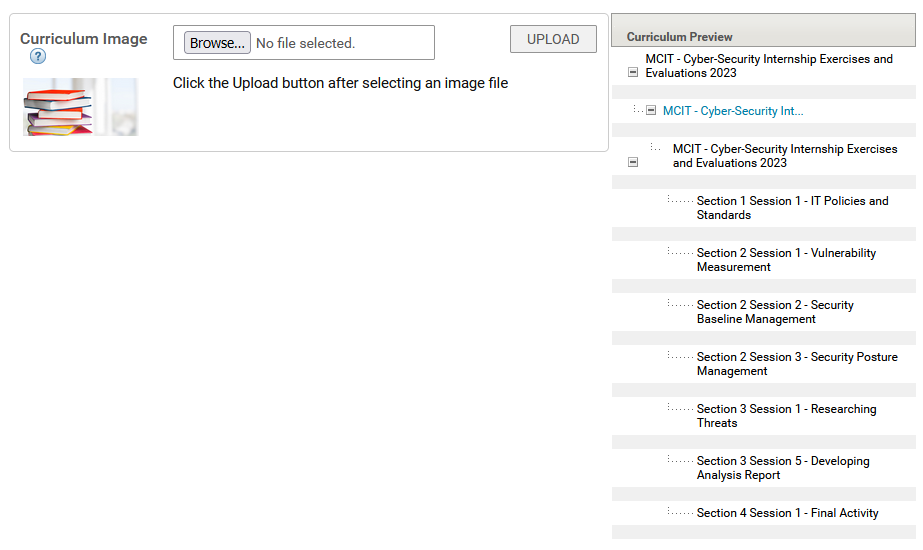Select Section 2 Session 1 Vulnerability Measurement
Image resolution: width=923 pixels, height=550 pixels.
click(x=786, y=260)
